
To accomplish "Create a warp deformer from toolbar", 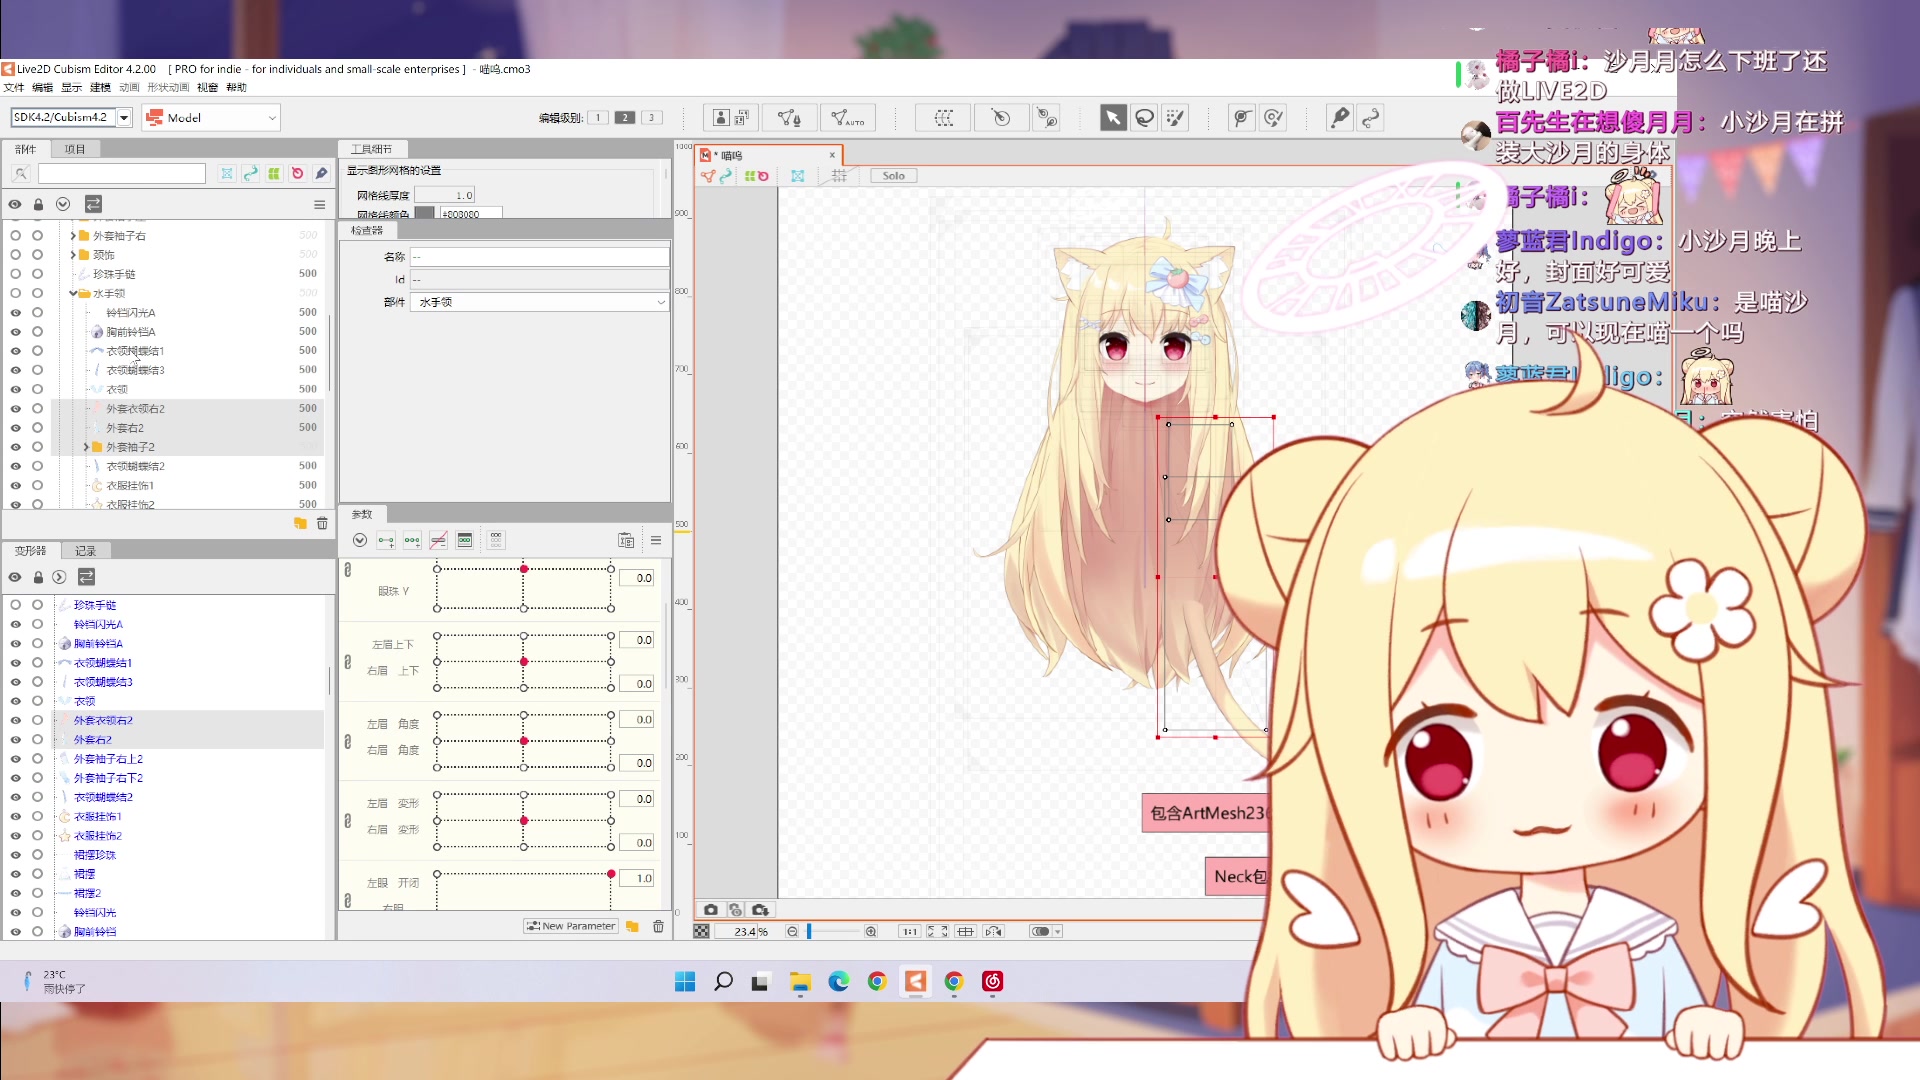I will click(943, 118).
